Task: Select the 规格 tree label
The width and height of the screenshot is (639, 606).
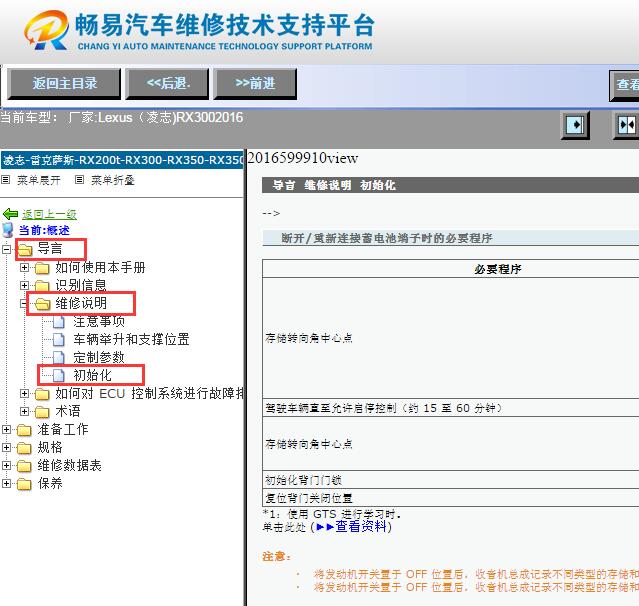Action: click(x=50, y=447)
